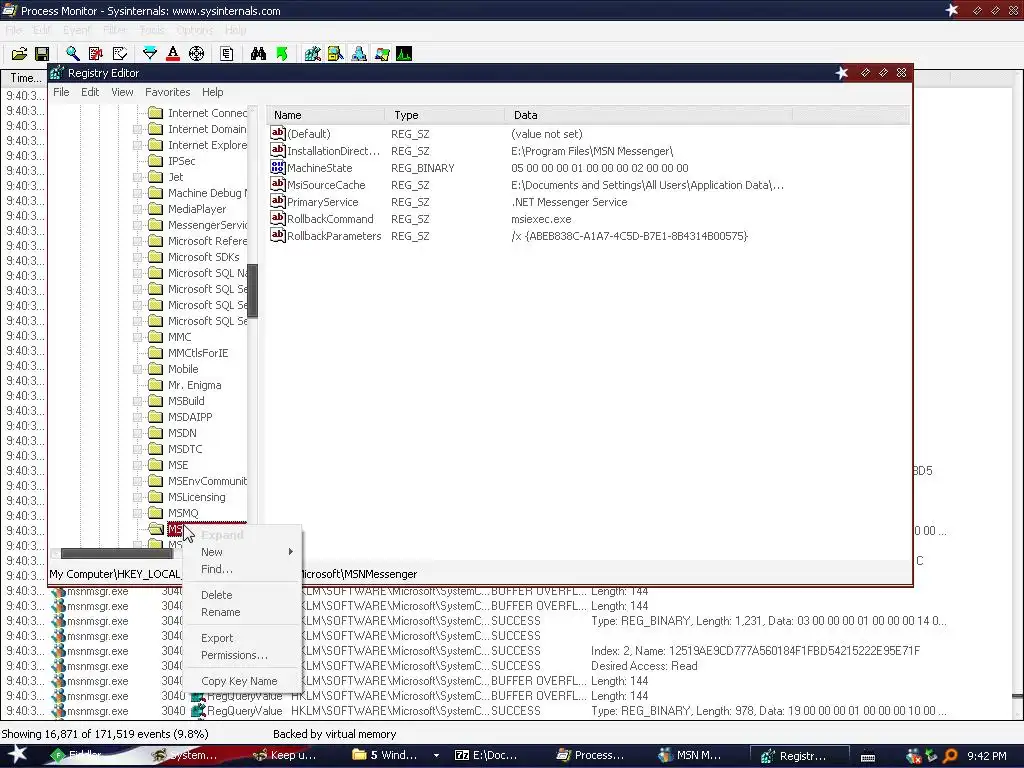Image resolution: width=1024 pixels, height=768 pixels.
Task: Choose Permissions... from the context menu
Action: point(242,655)
